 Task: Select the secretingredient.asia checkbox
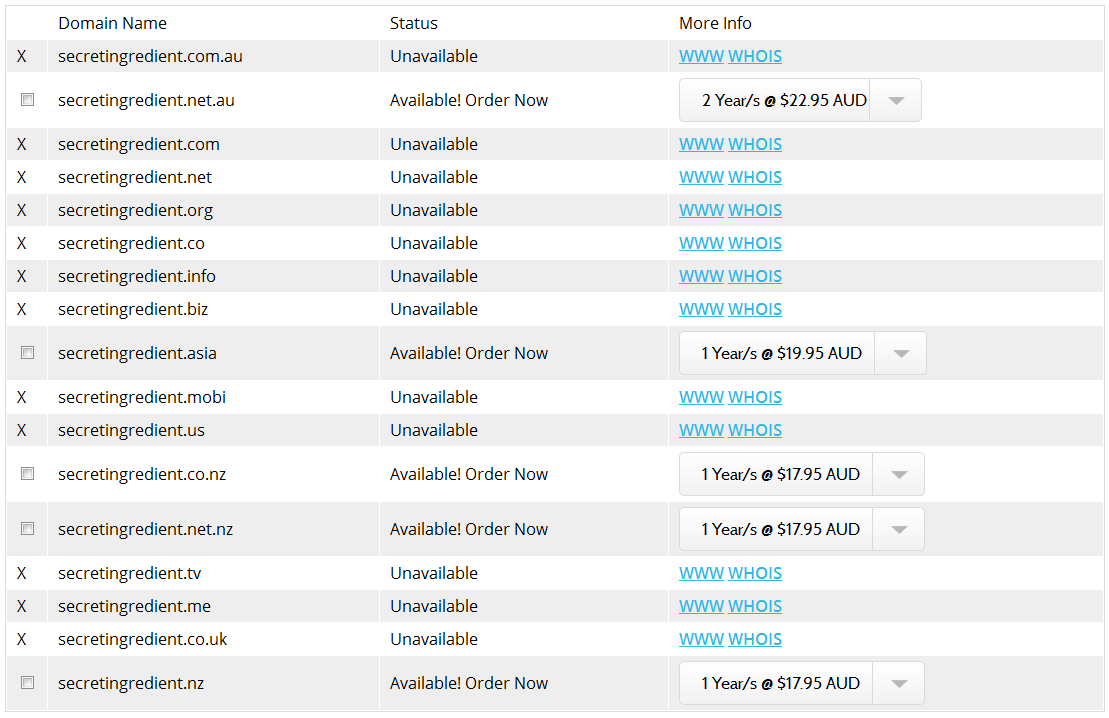[x=28, y=353]
